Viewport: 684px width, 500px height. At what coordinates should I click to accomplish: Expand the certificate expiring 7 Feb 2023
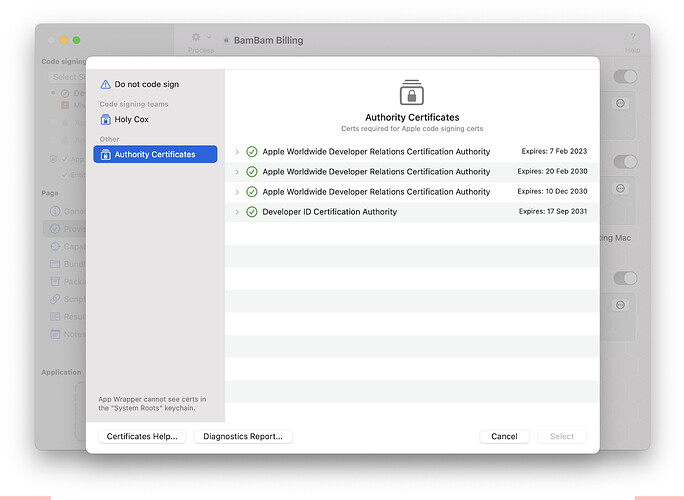pyautogui.click(x=237, y=152)
